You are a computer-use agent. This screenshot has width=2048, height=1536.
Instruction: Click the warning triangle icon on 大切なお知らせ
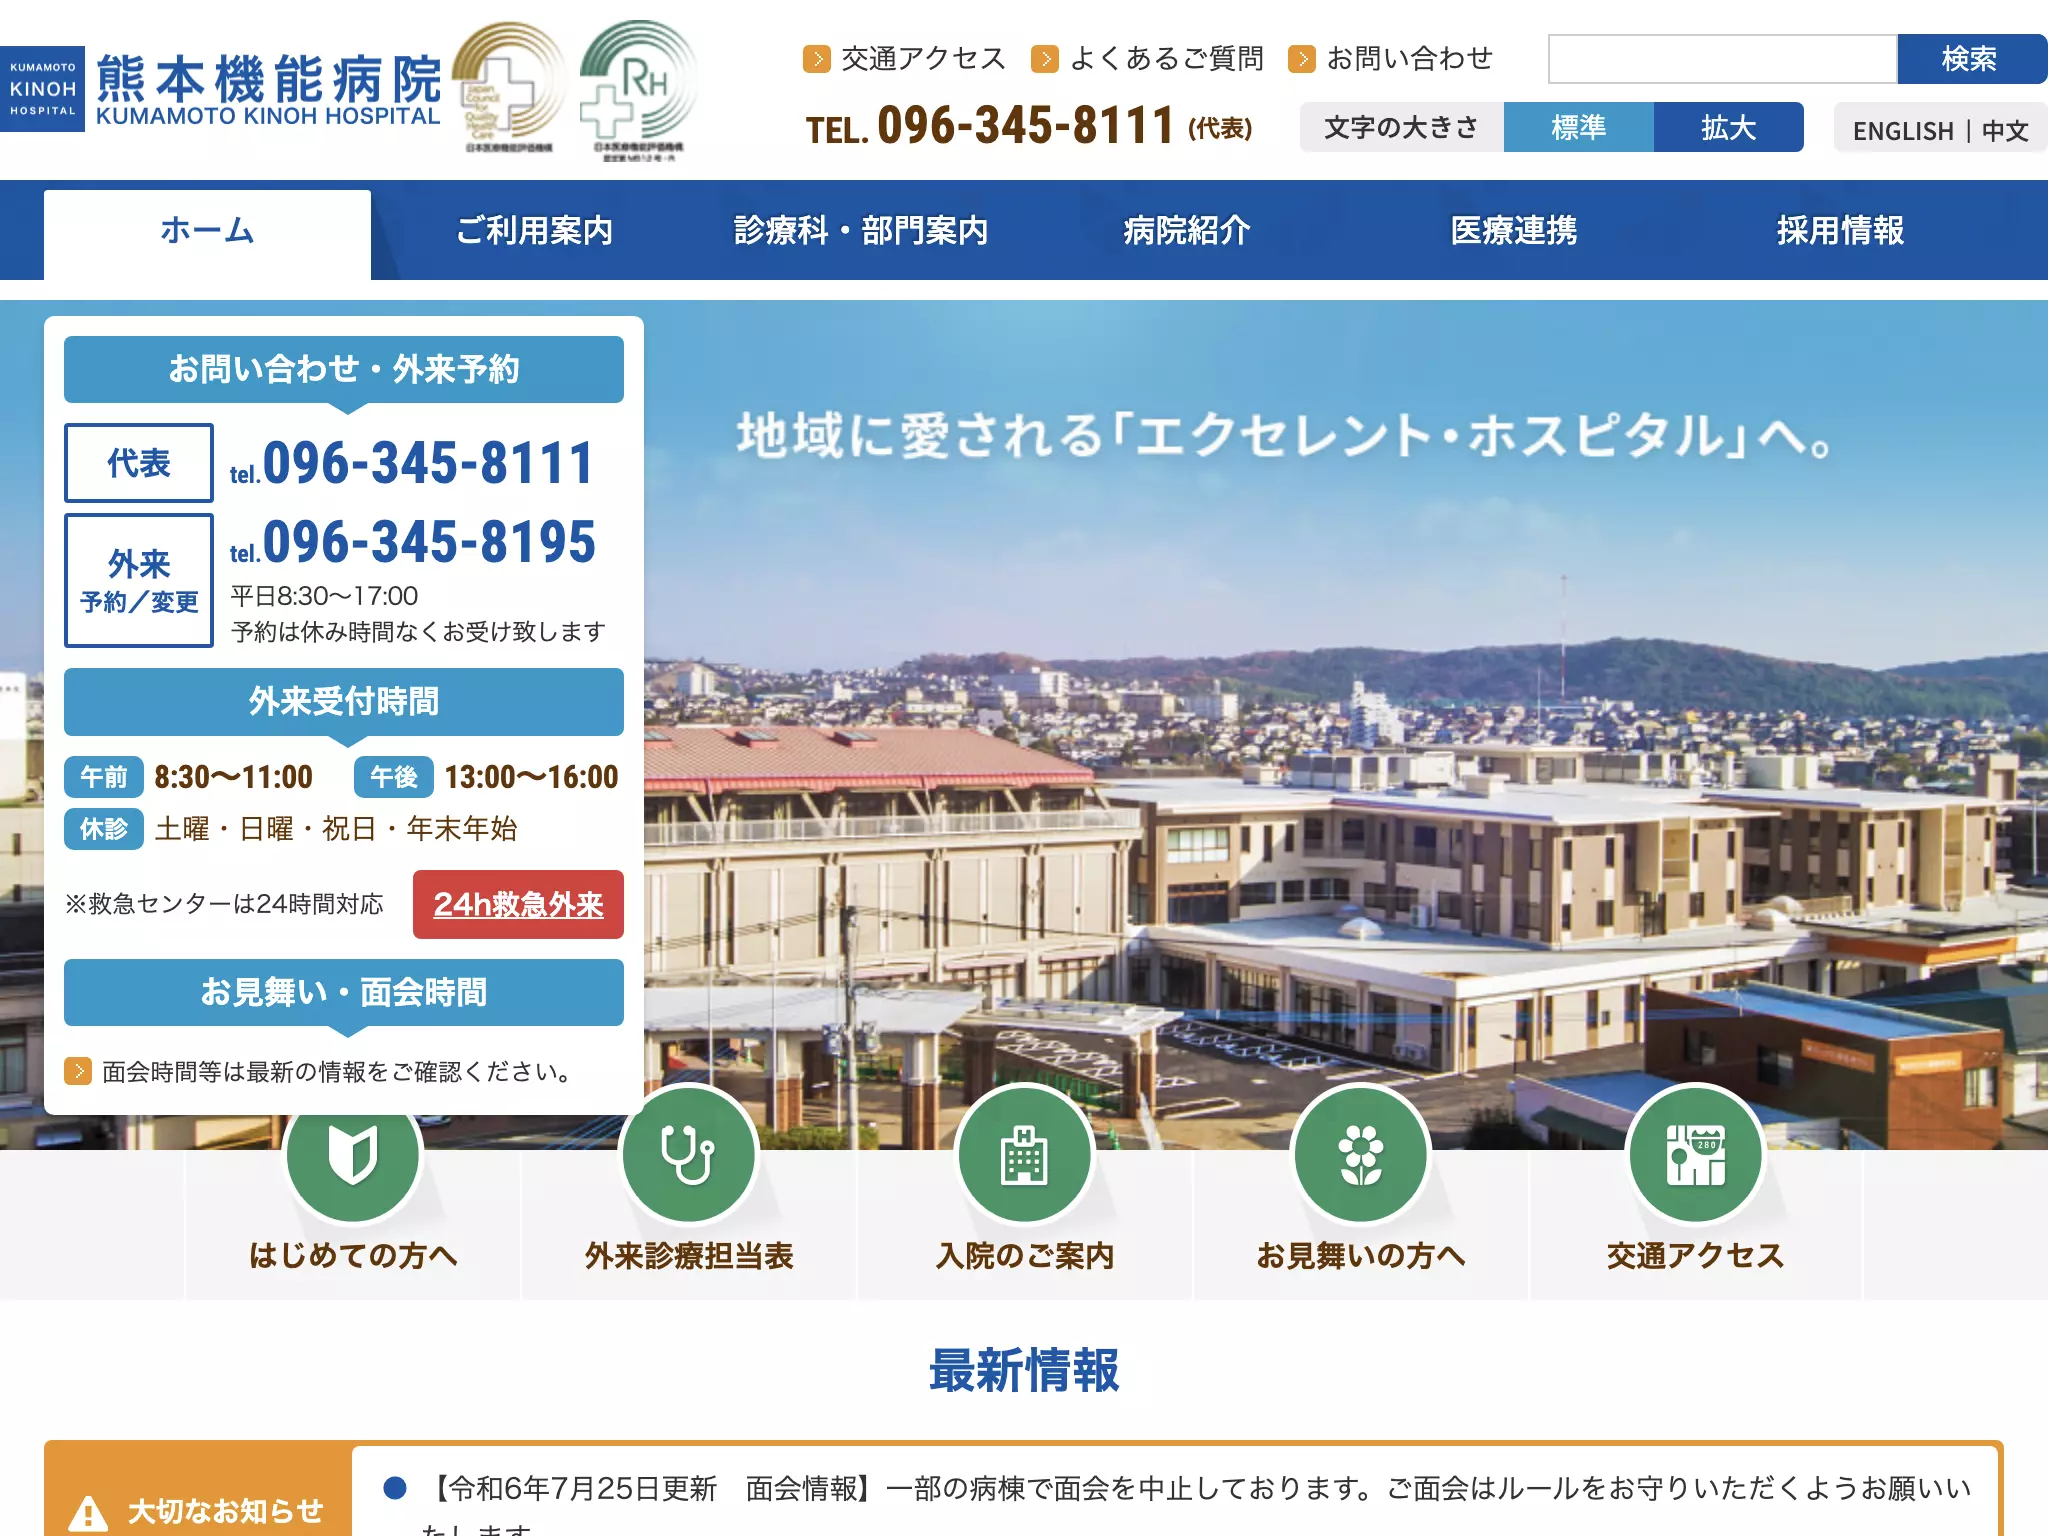coord(88,1513)
